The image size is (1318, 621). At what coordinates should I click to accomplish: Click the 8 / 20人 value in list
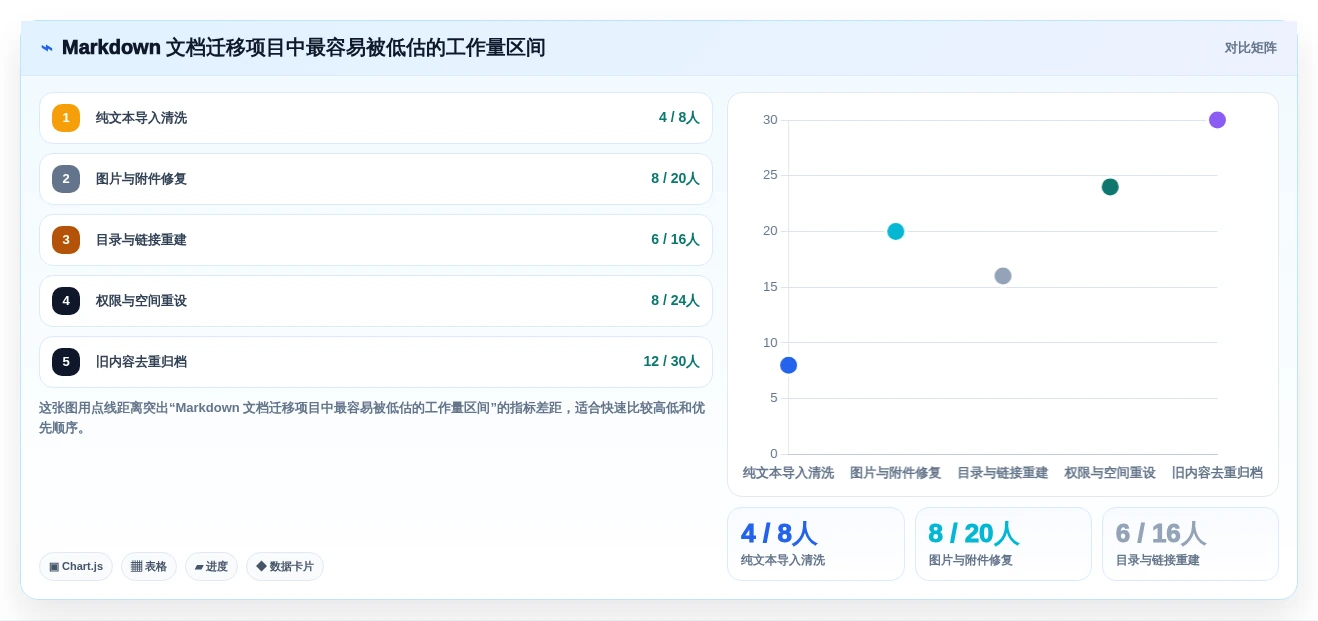pyautogui.click(x=675, y=179)
